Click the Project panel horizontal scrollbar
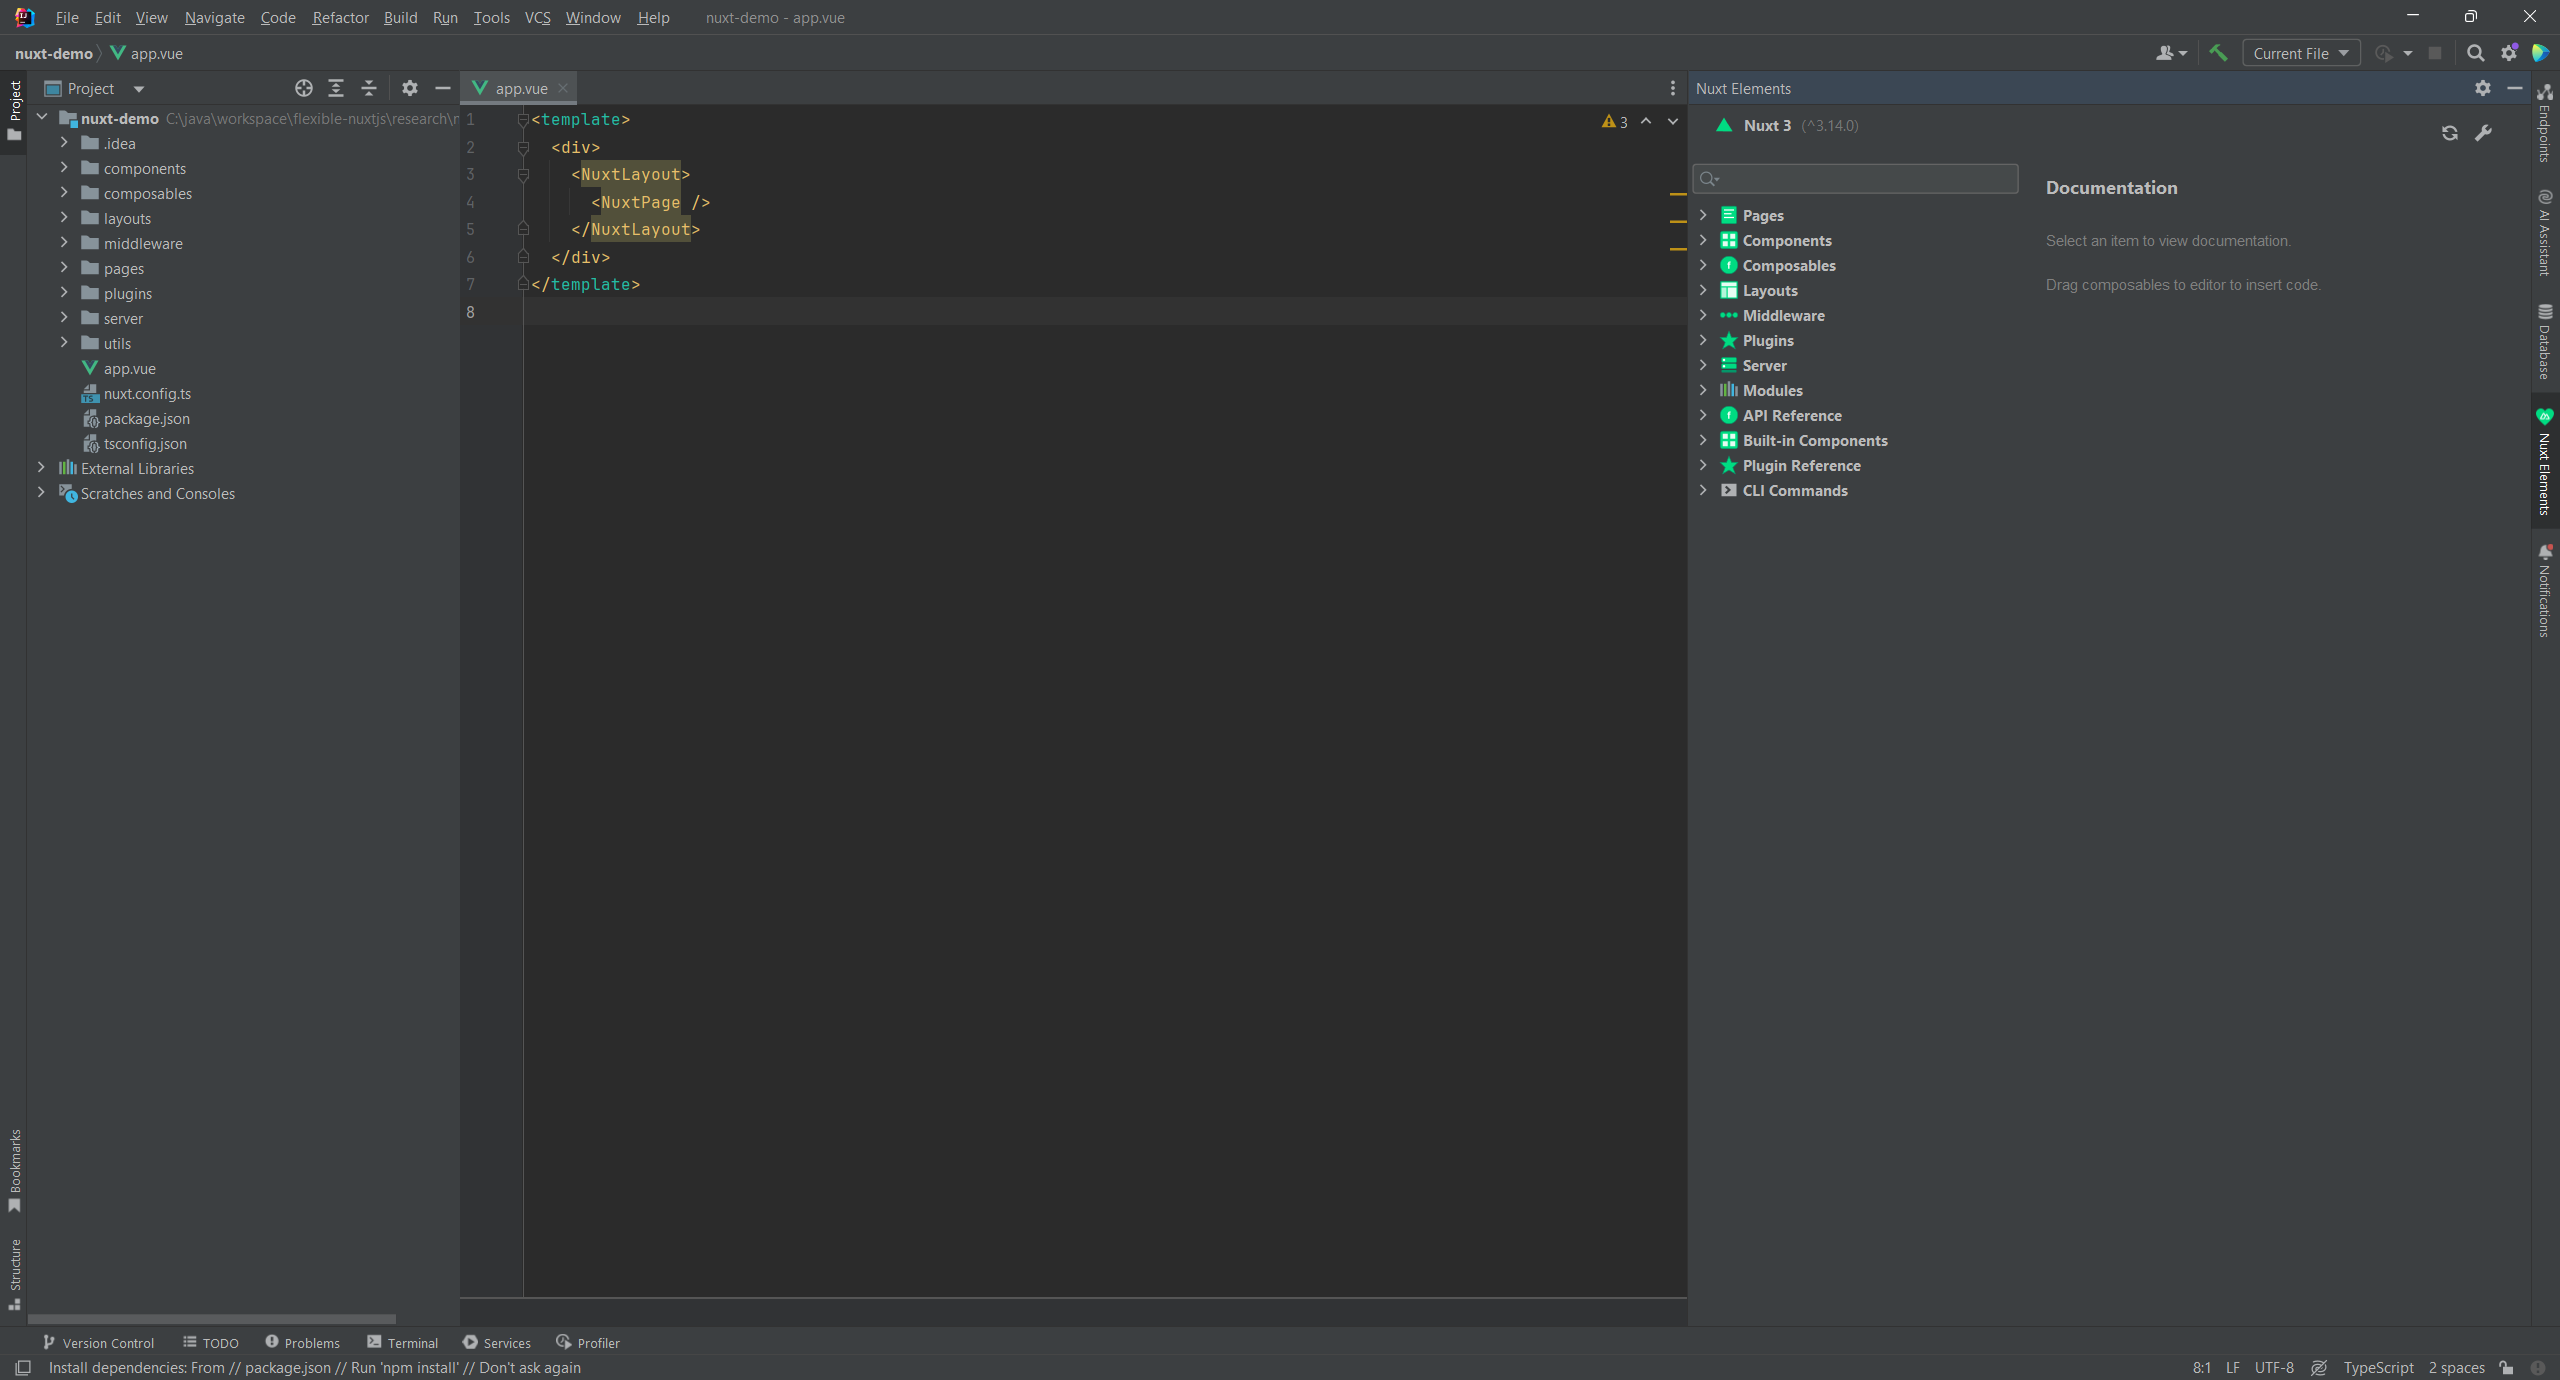2560x1380 pixels. [x=212, y=1318]
